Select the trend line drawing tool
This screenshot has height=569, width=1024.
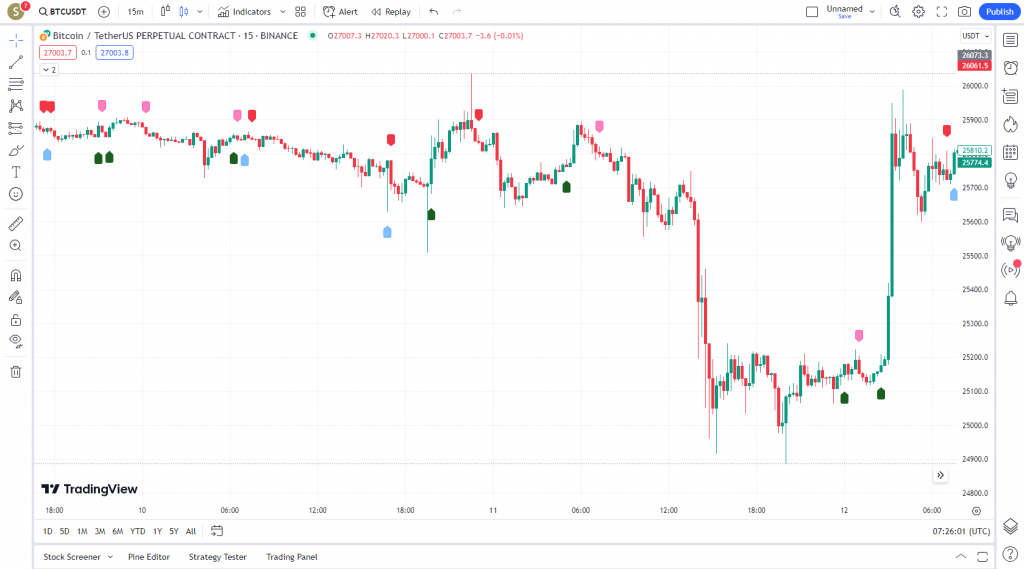click(16, 62)
